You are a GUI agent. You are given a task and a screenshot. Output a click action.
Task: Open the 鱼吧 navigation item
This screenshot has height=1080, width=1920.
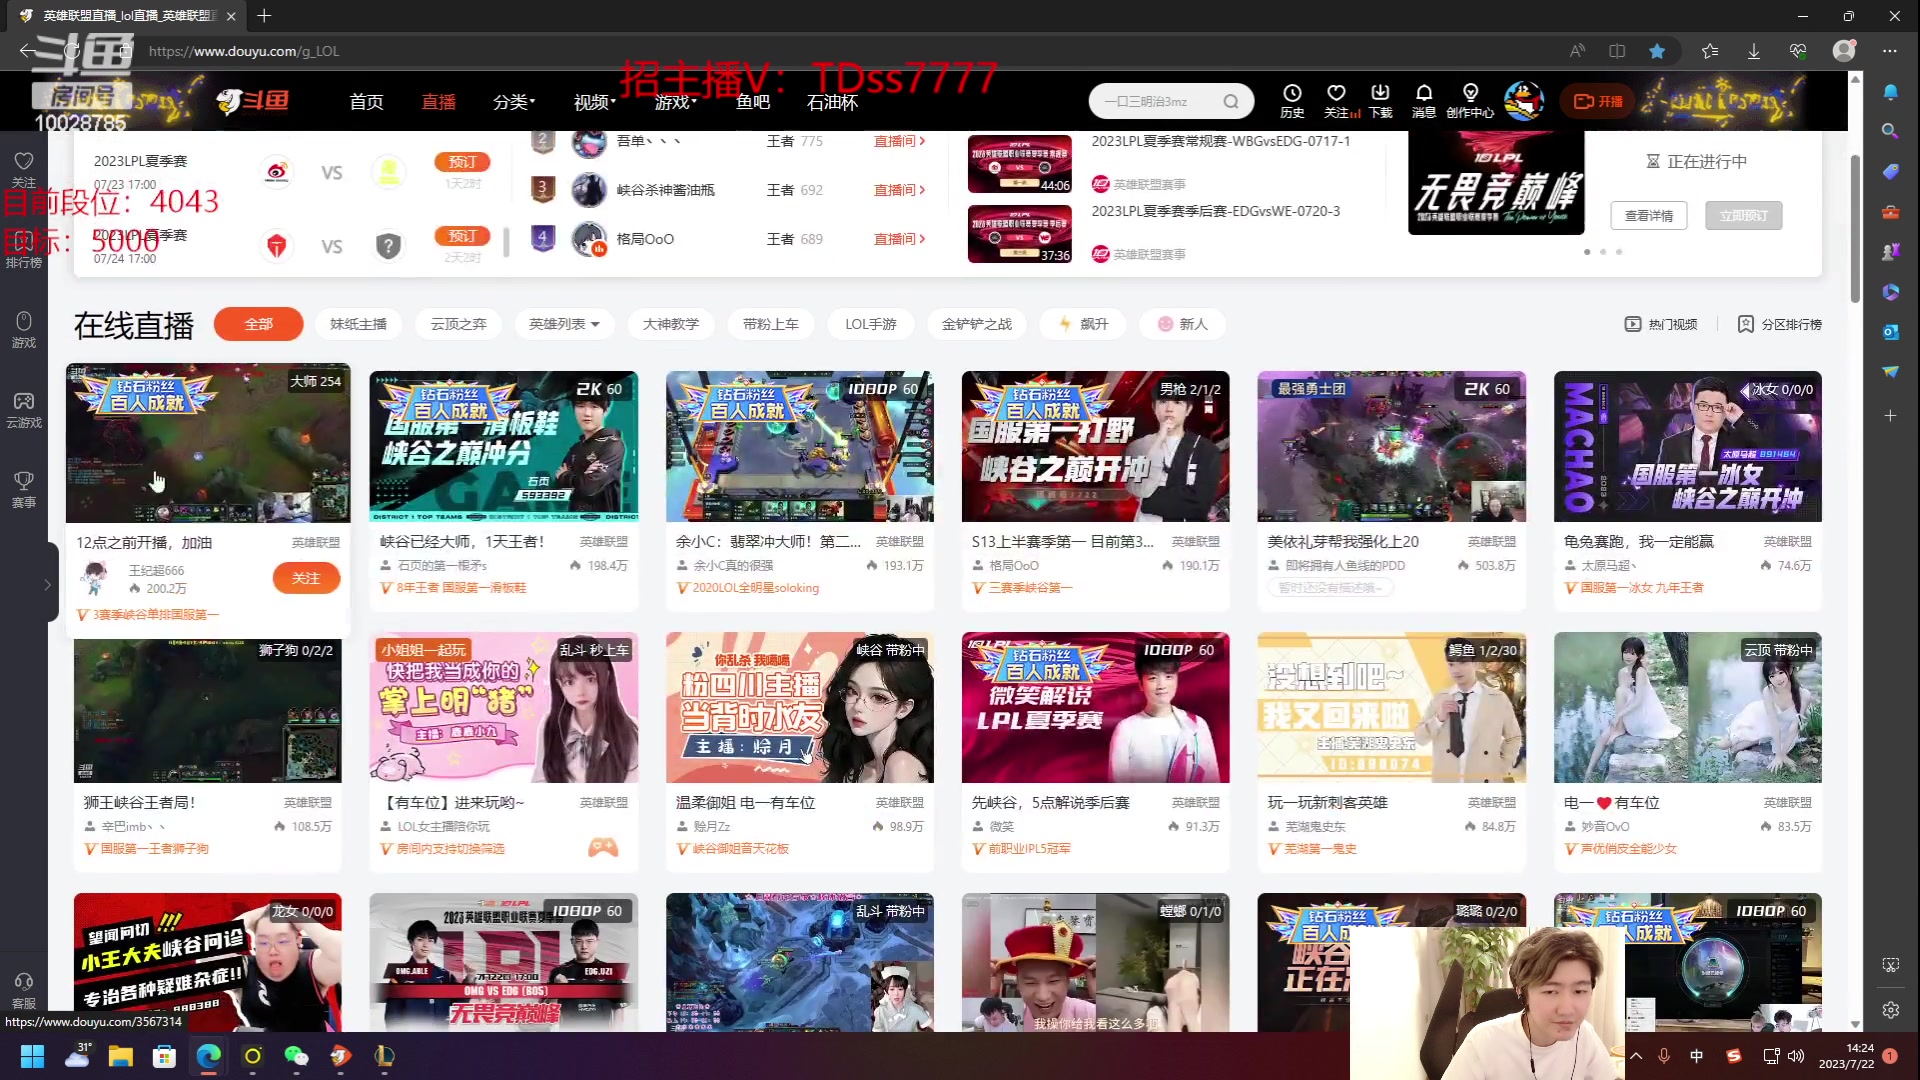tap(752, 102)
